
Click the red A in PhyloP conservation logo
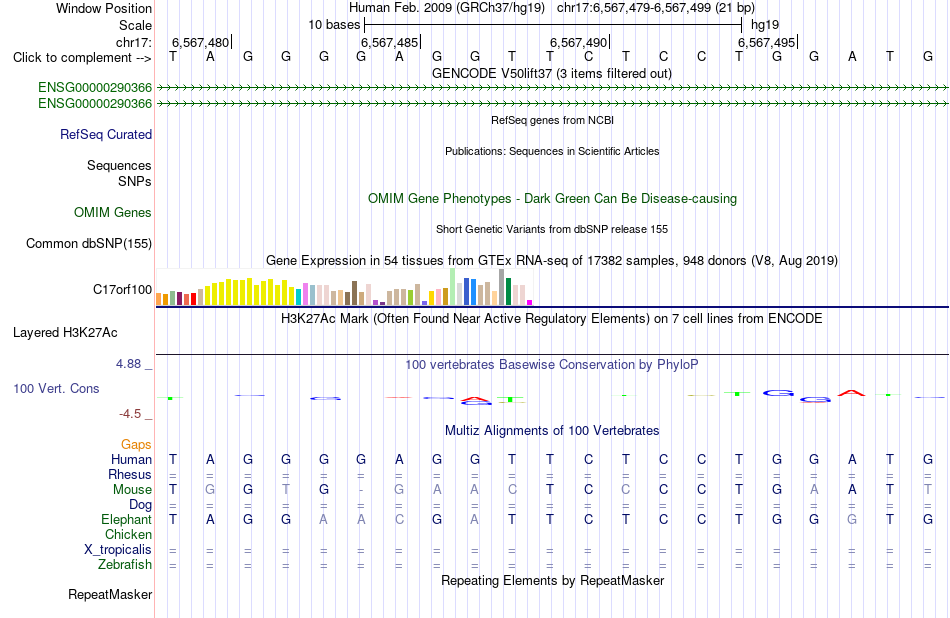point(851,393)
